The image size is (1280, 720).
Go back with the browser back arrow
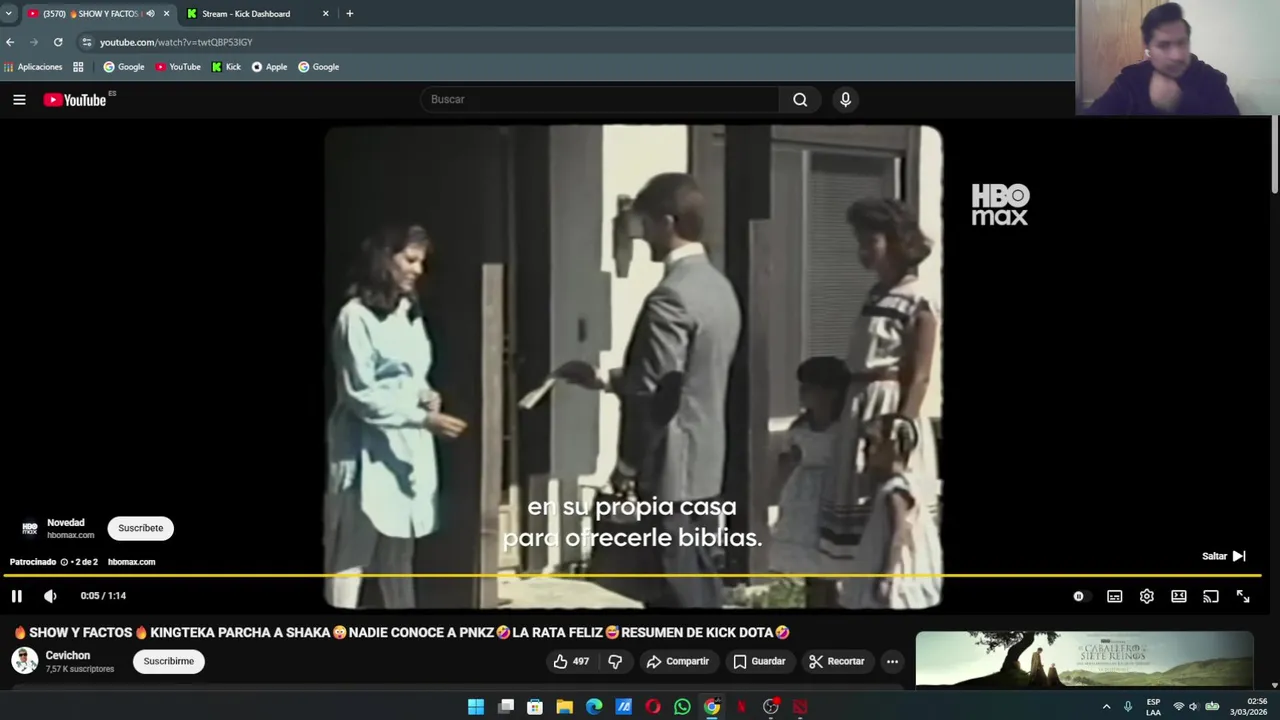pos(10,42)
